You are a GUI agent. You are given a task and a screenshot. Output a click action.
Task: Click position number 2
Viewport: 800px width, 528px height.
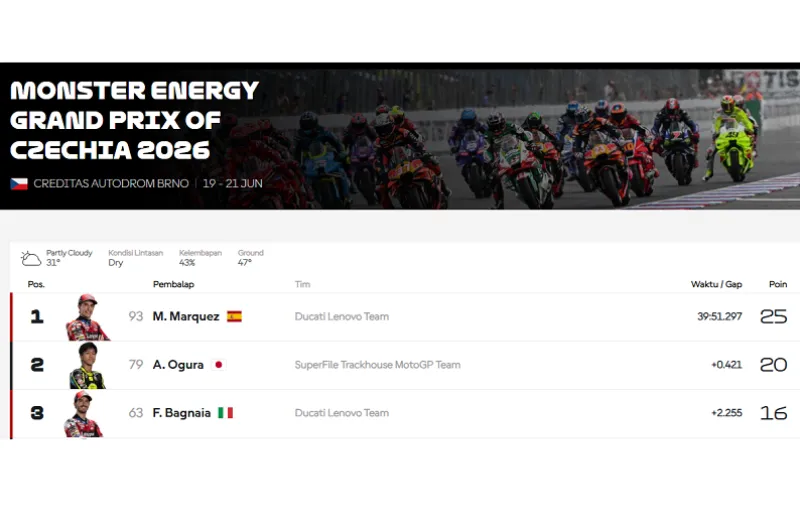click(x=37, y=365)
